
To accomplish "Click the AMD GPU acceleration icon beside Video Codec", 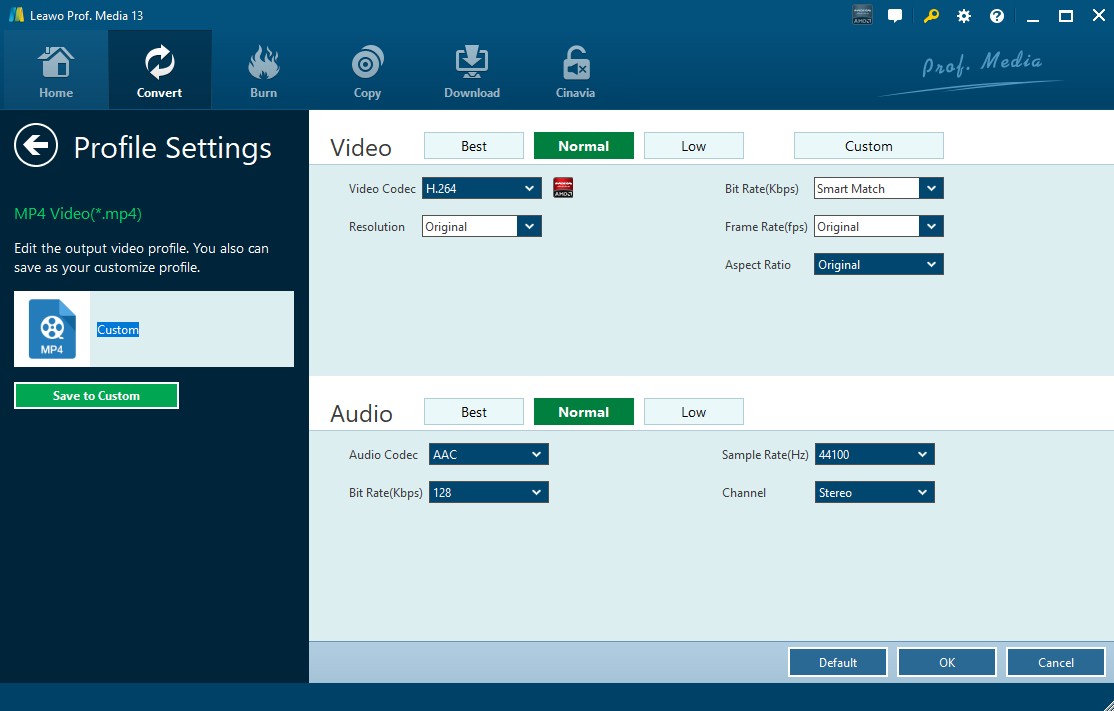I will tap(563, 188).
